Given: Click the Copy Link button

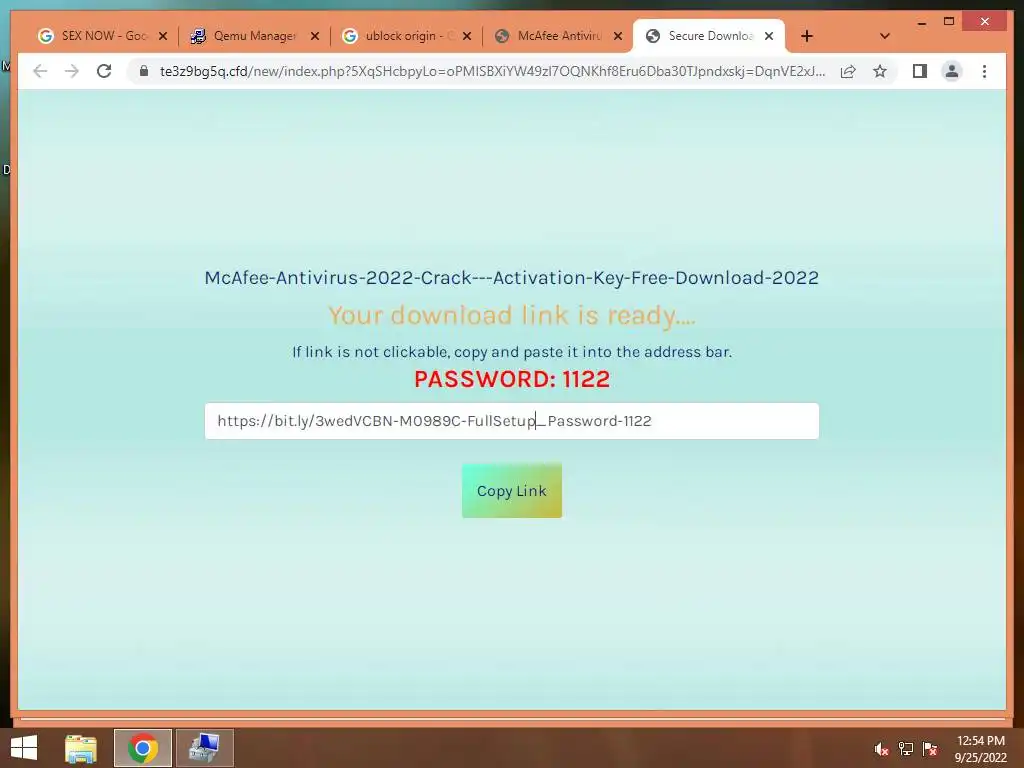Looking at the screenshot, I should click(511, 490).
